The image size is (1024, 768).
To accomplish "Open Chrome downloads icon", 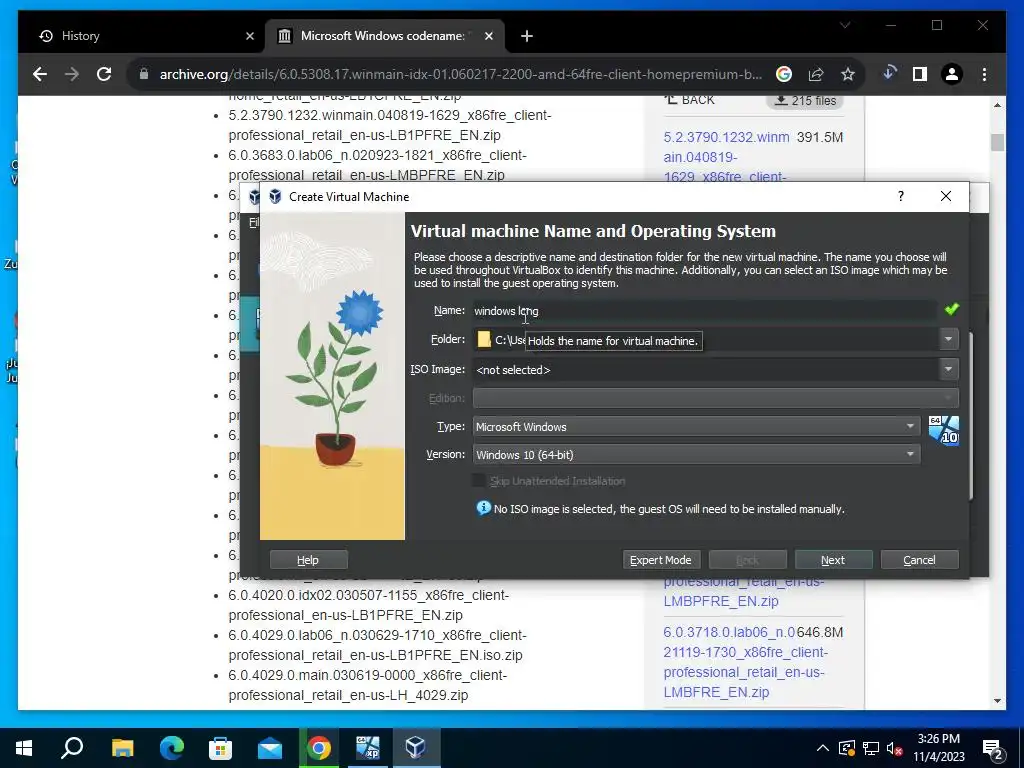I will [x=889, y=74].
